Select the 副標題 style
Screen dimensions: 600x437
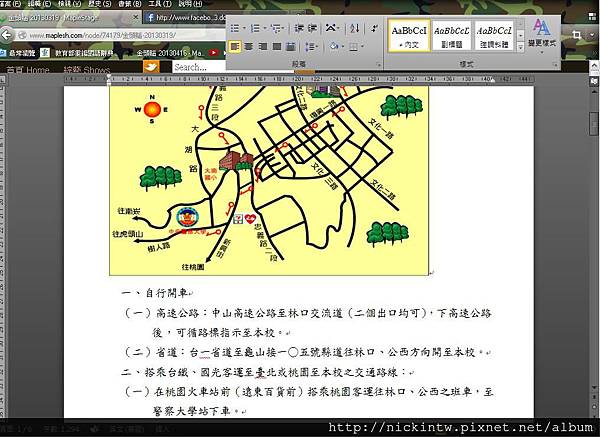click(x=453, y=35)
